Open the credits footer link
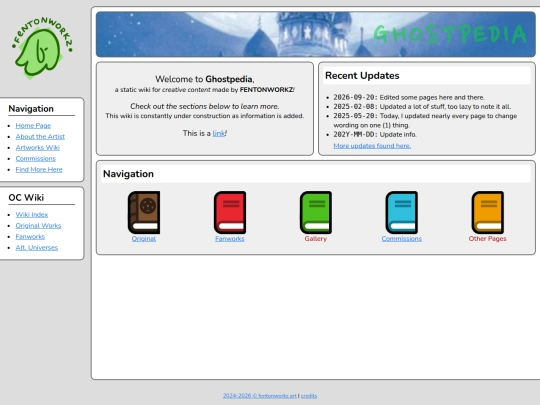The width and height of the screenshot is (540, 405). click(x=309, y=396)
